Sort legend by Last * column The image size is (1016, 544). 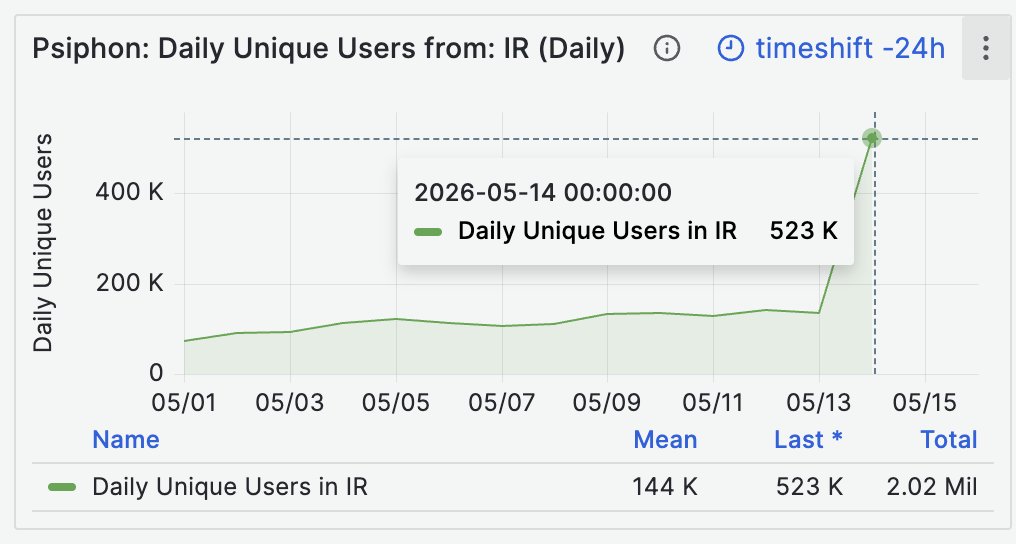pyautogui.click(x=808, y=440)
